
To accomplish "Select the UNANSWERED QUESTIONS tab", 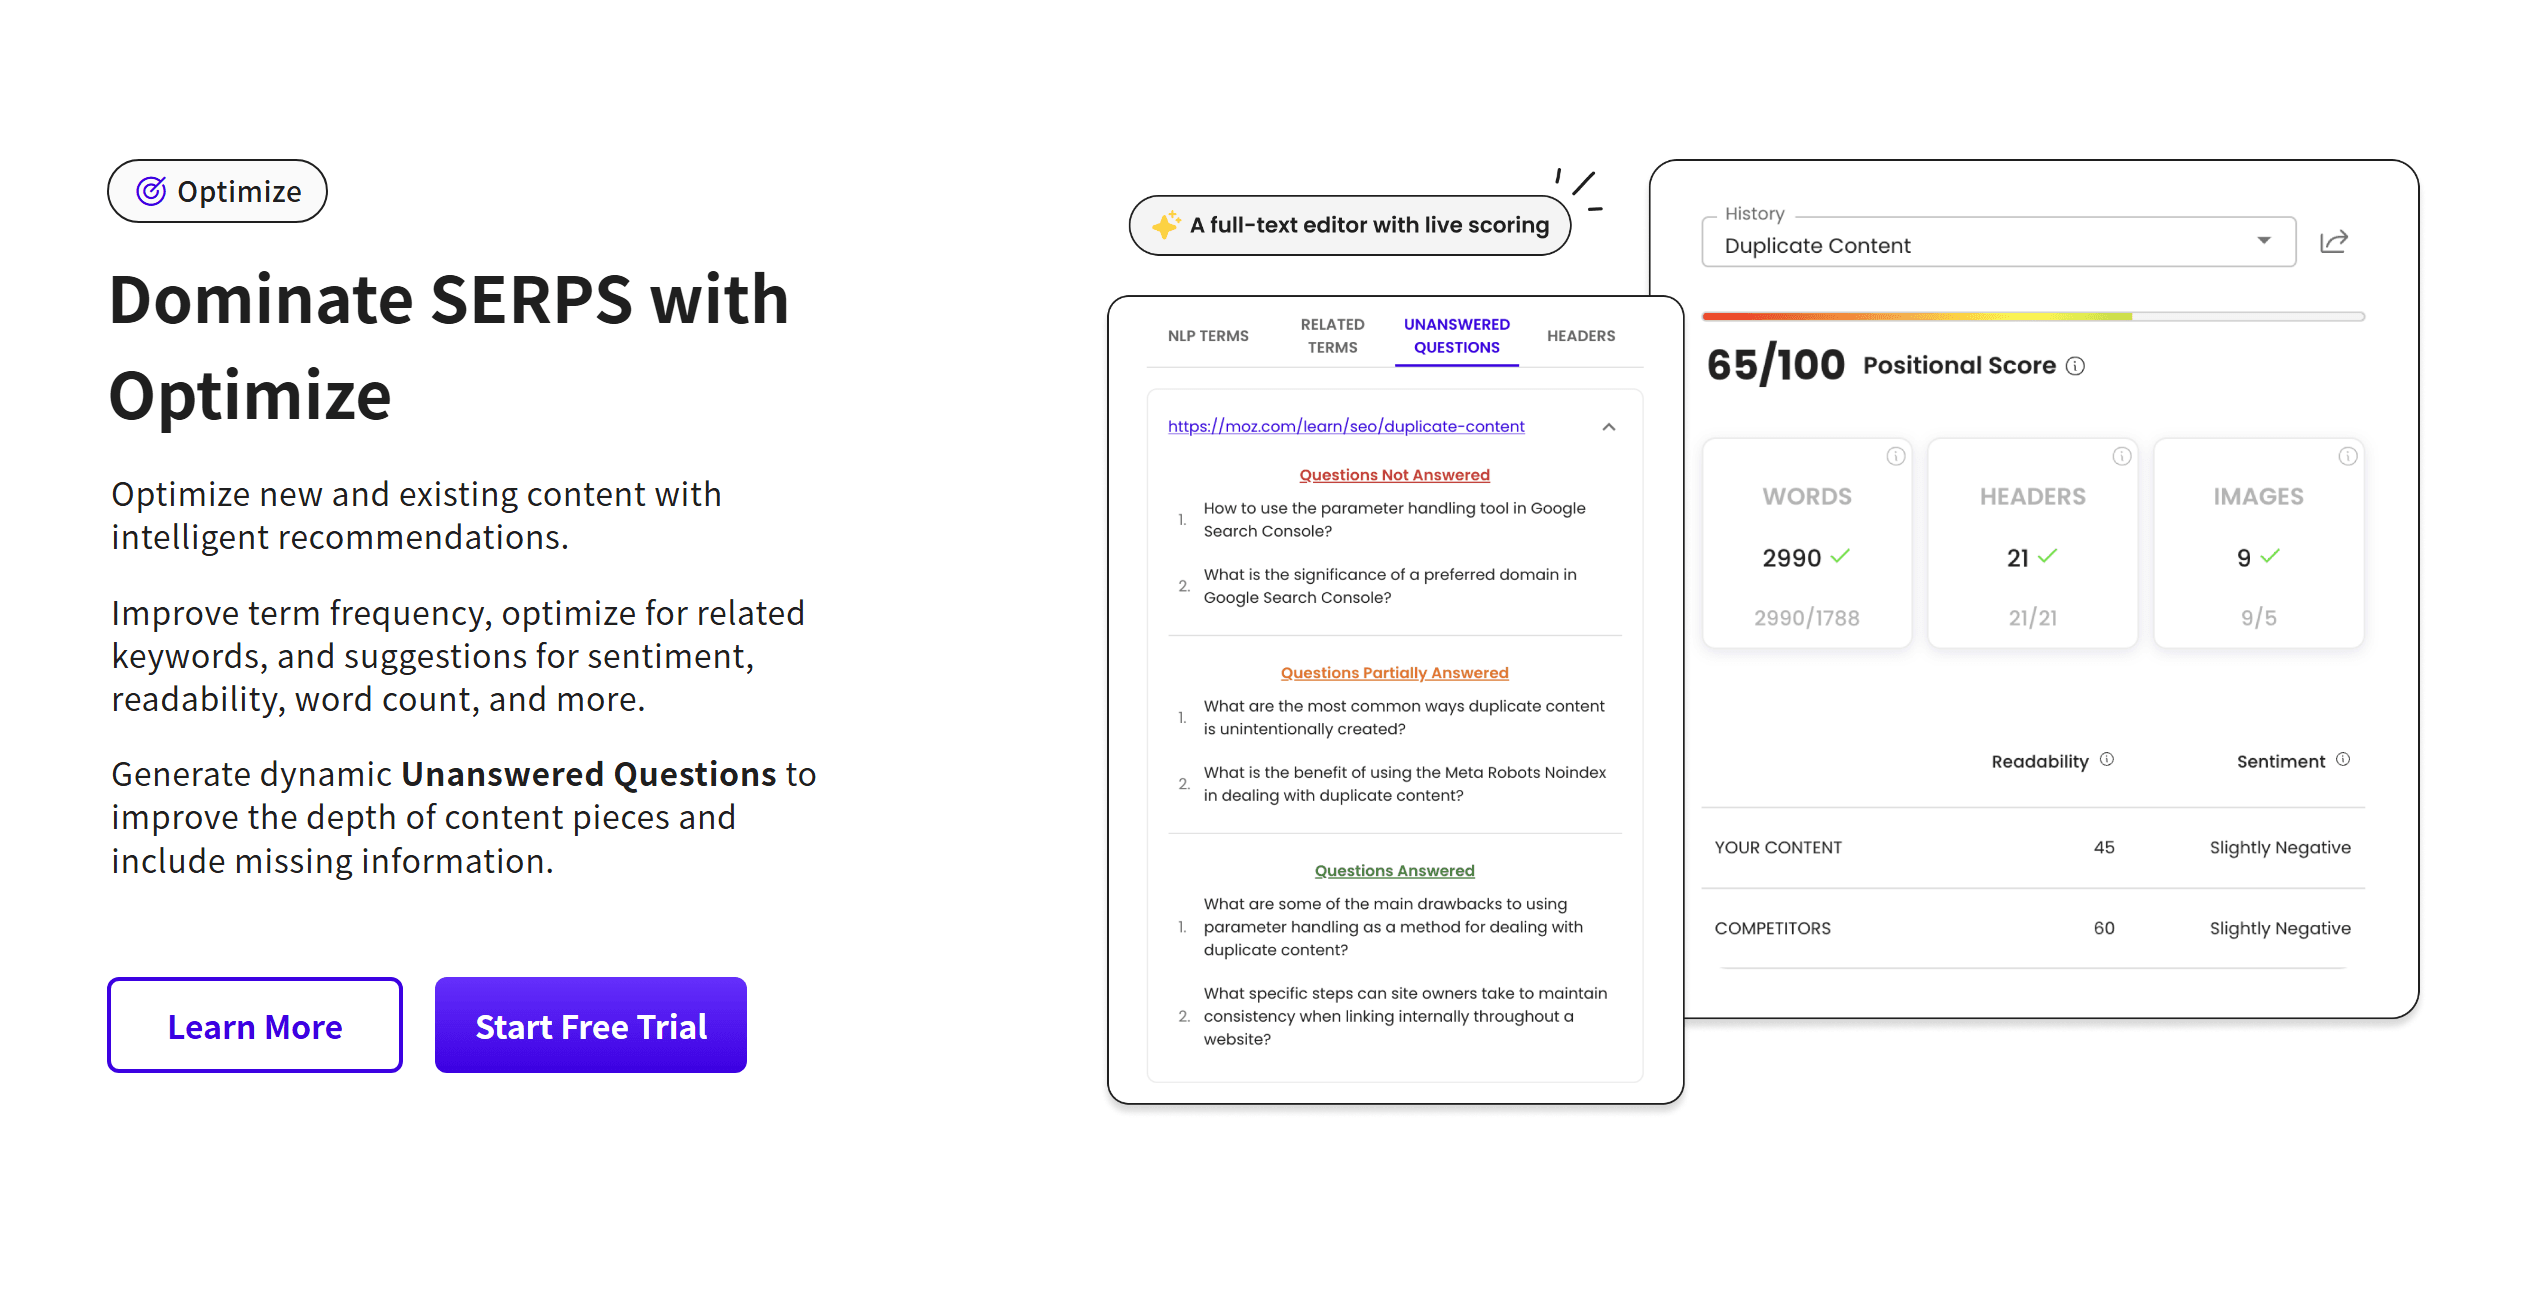I will coord(1456,336).
